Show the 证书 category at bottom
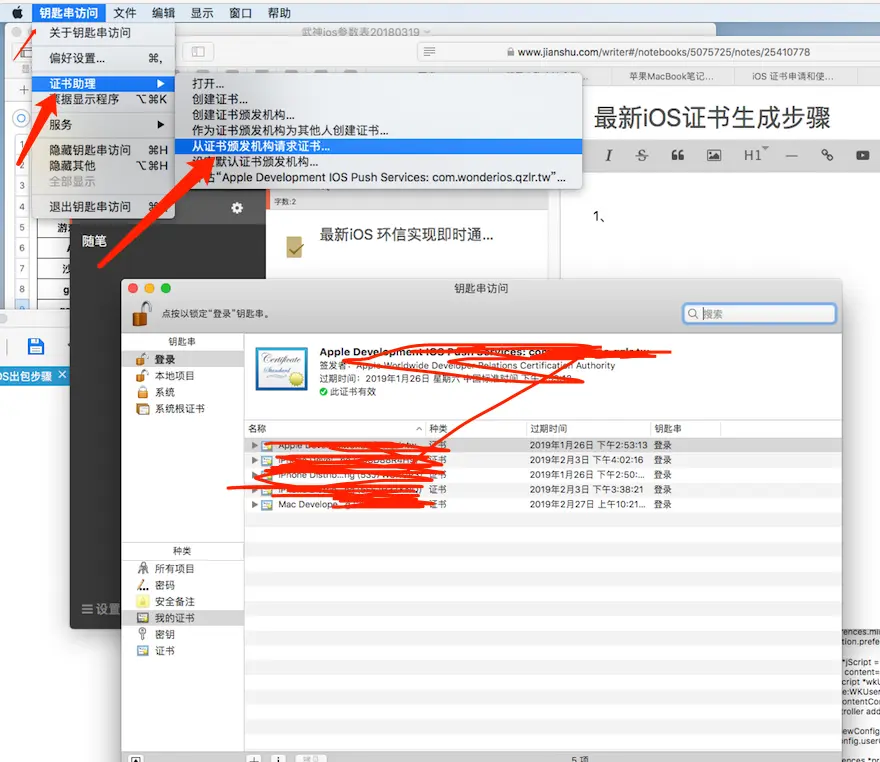The image size is (880, 762). pyautogui.click(x=183, y=651)
